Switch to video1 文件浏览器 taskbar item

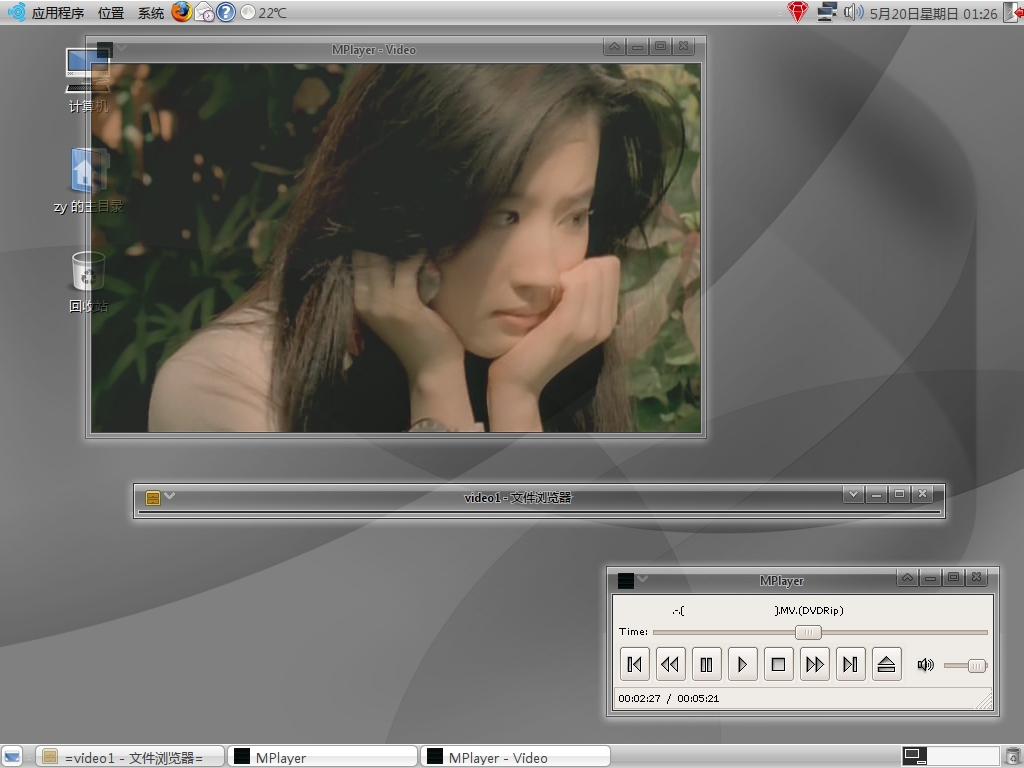(129, 757)
